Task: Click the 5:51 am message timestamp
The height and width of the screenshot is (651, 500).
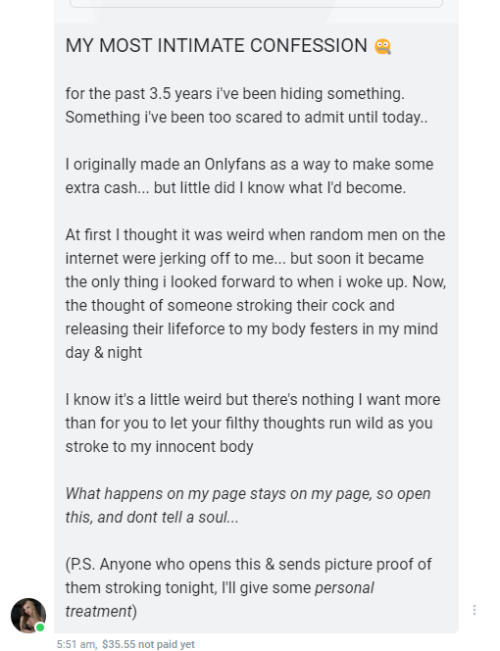Action: pyautogui.click(x=76, y=644)
